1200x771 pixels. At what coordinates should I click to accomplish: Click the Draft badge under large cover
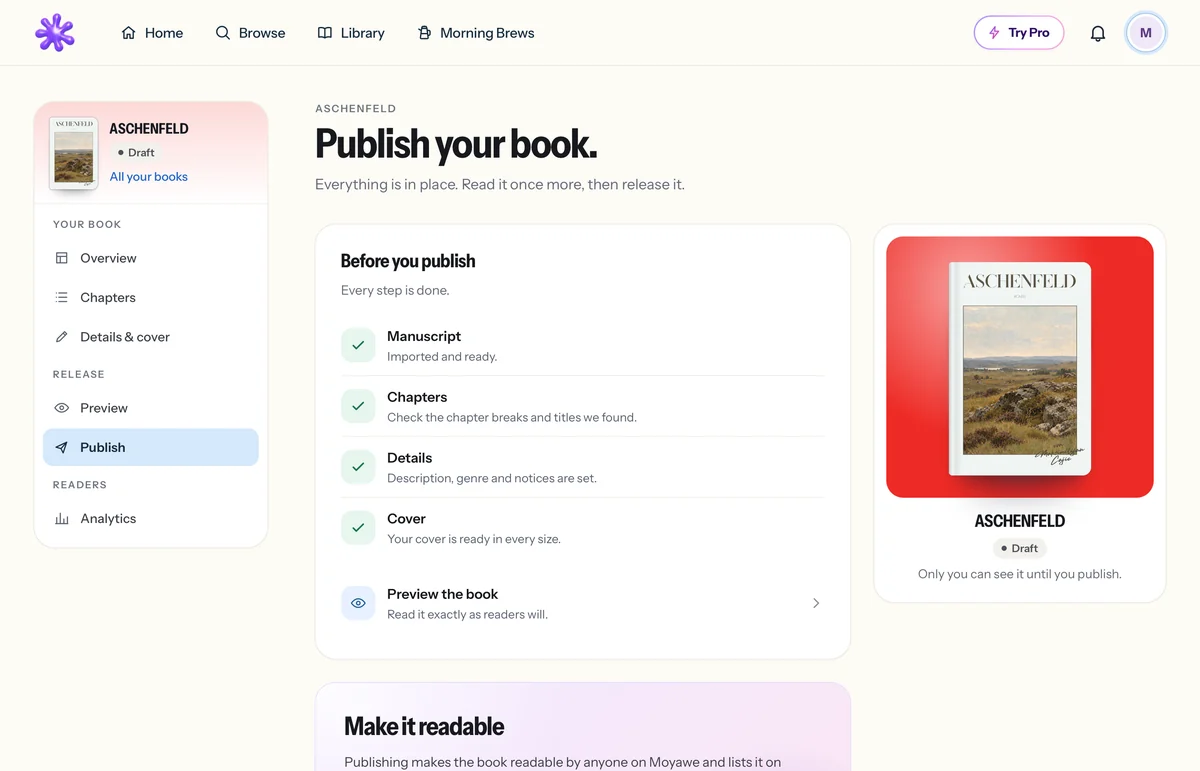click(x=1020, y=548)
